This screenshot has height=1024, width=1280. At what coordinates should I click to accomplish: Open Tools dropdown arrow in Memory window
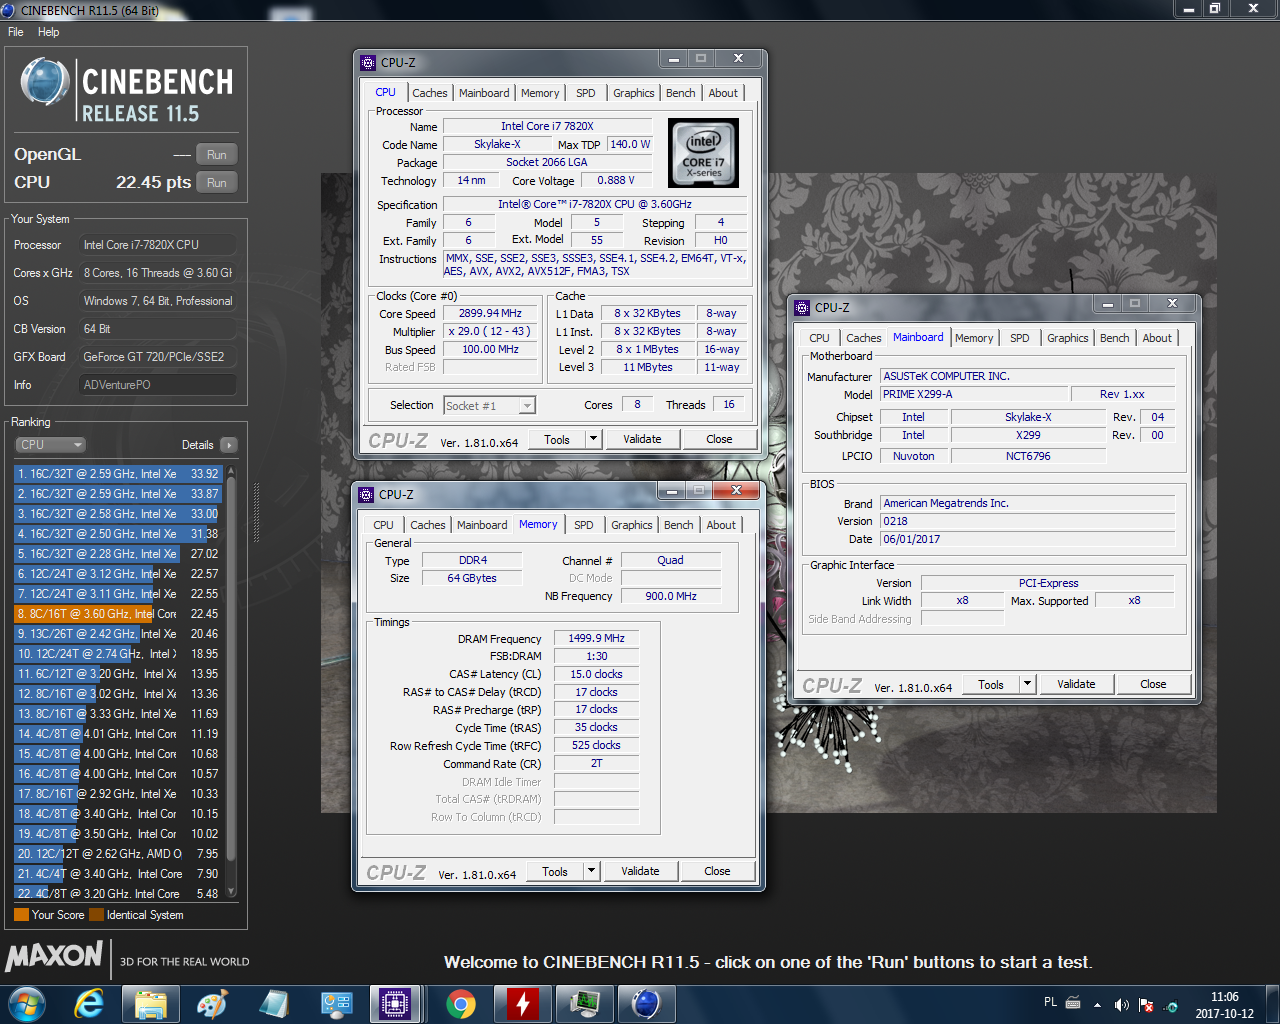pos(591,871)
